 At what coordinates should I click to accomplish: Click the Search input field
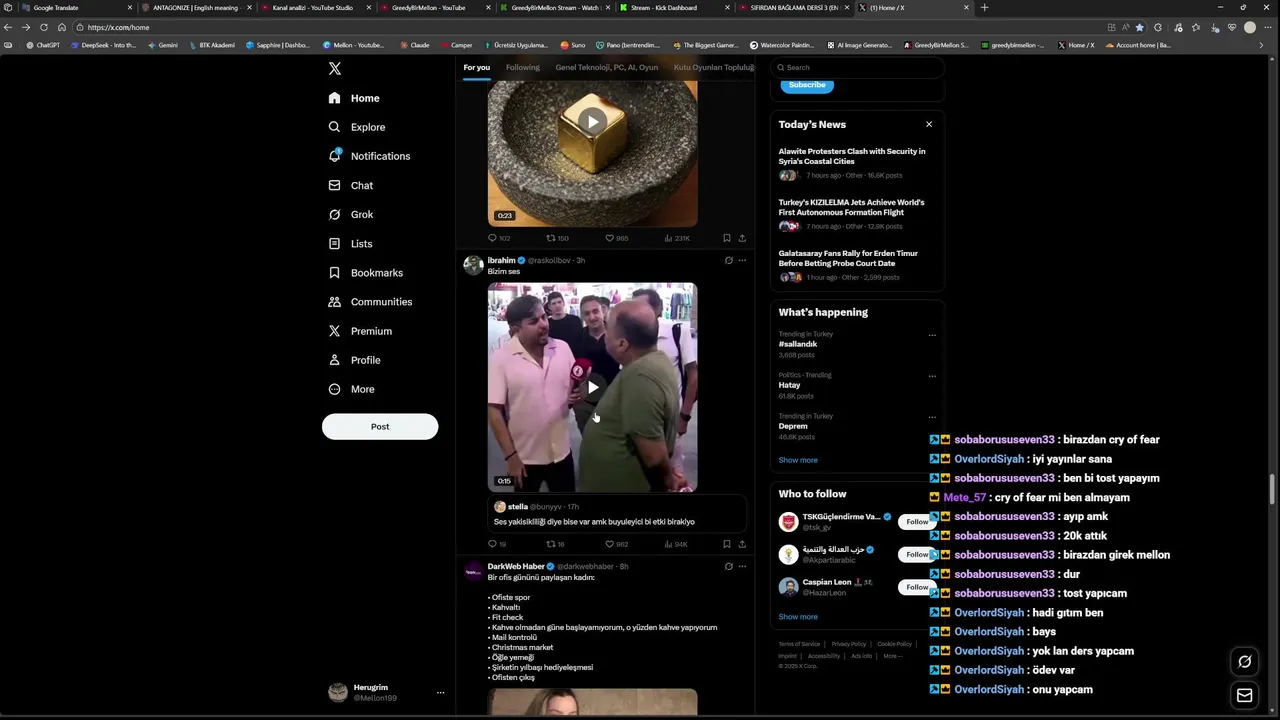(x=857, y=67)
